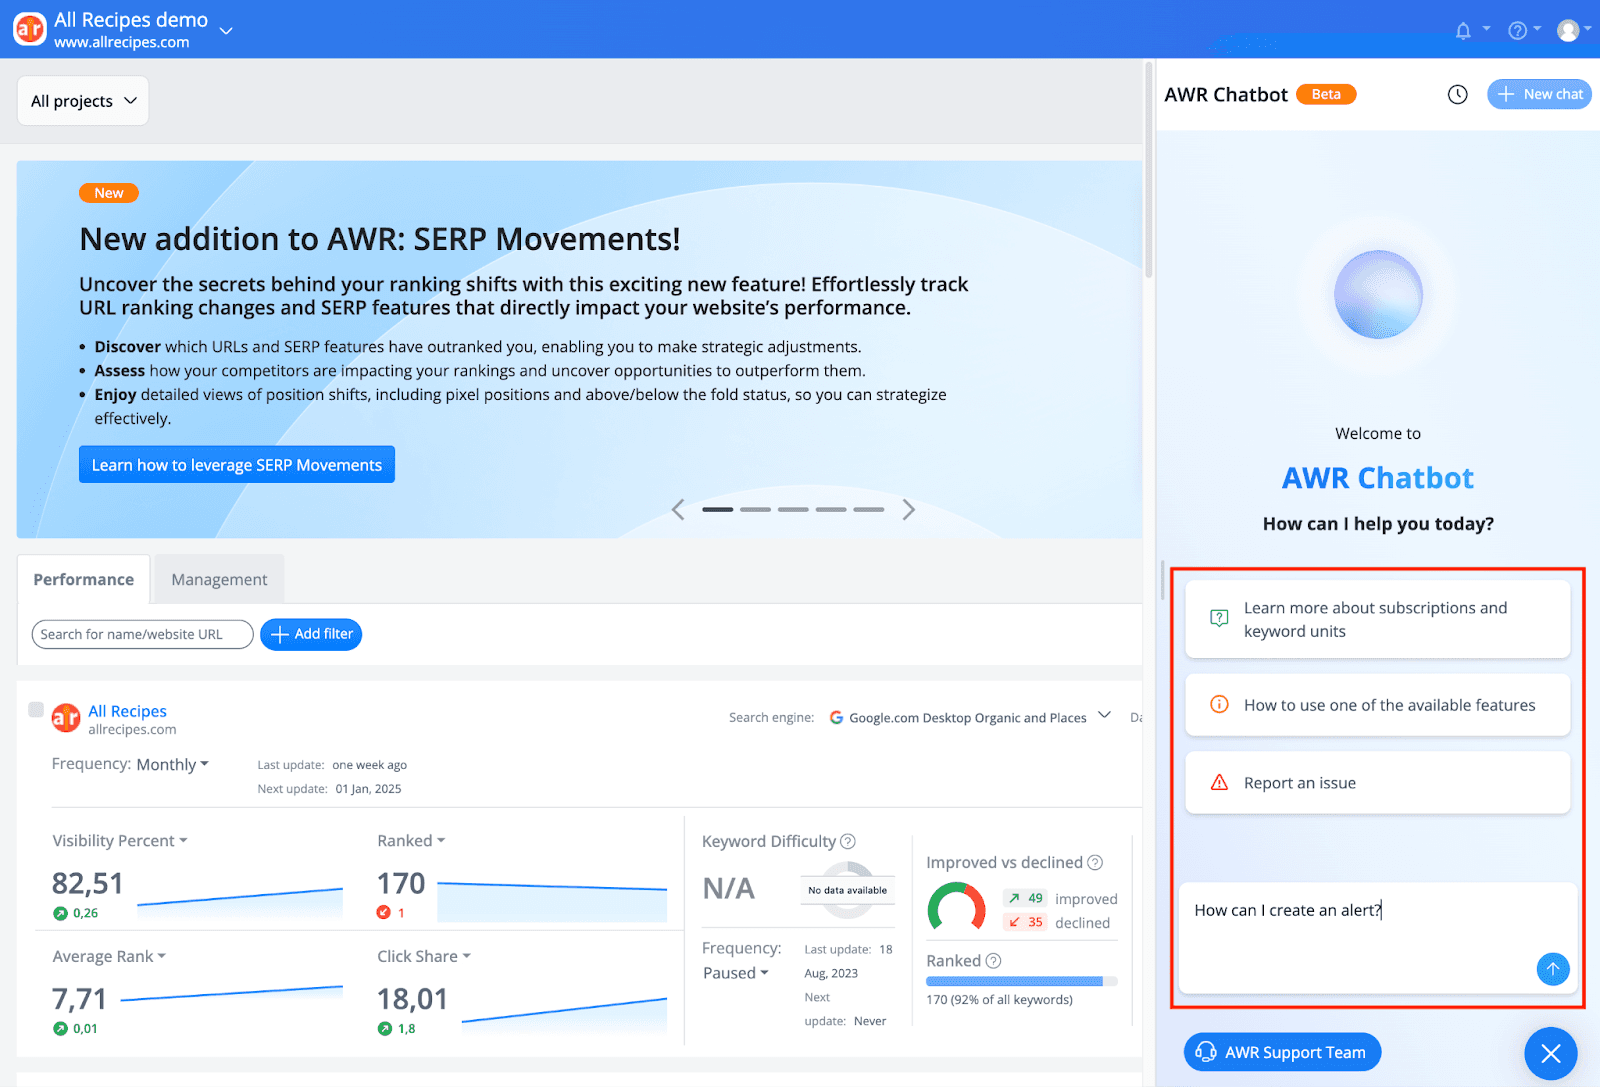Choose How to use one of the available features
Viewport: 1600px width, 1087px height.
click(1377, 705)
